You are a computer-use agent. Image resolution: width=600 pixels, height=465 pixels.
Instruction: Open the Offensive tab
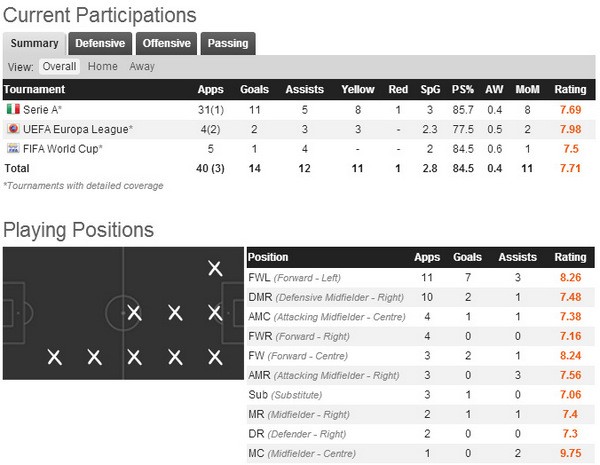pyautogui.click(x=166, y=43)
